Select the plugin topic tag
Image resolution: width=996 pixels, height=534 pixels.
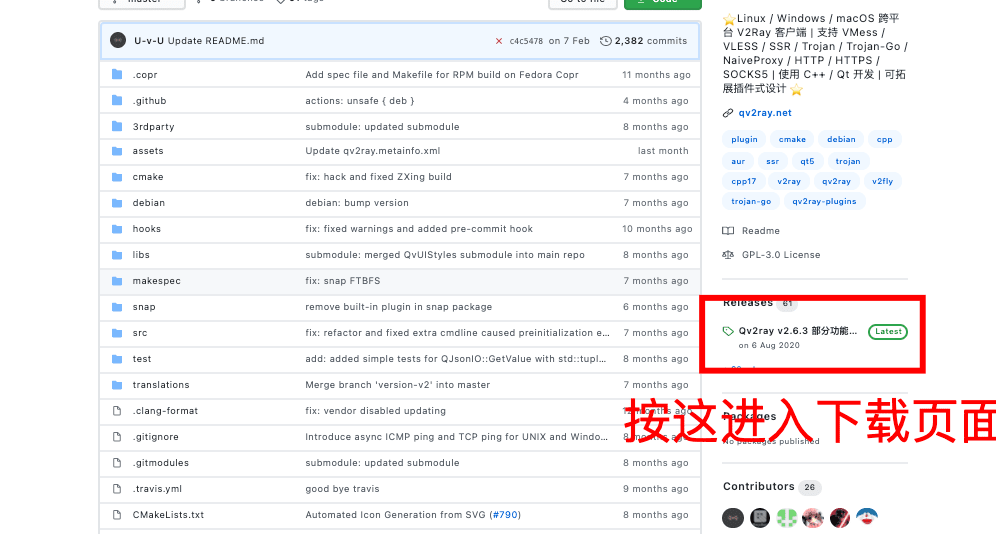point(744,139)
